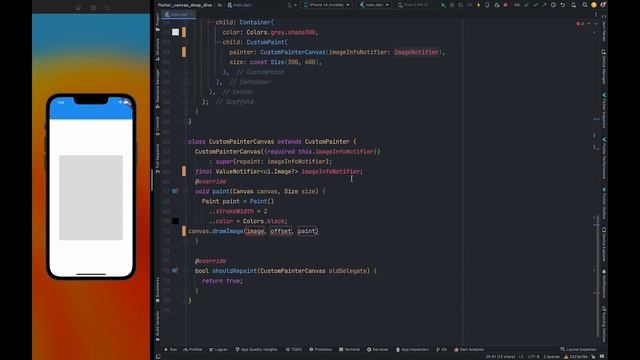The image size is (640, 360).
Task: Open the Pixel 6 API 33 device dropdown
Action: pos(414,5)
